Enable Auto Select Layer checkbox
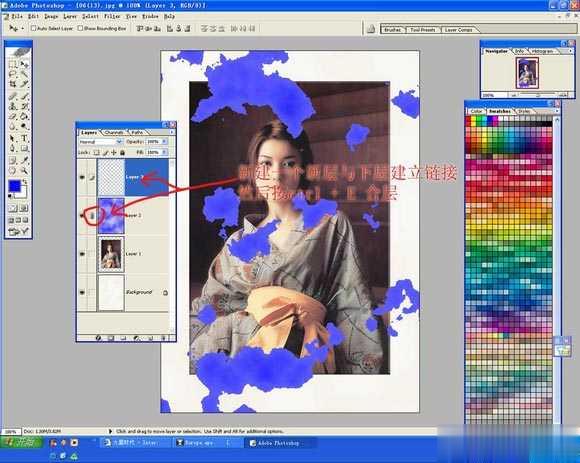 point(33,28)
